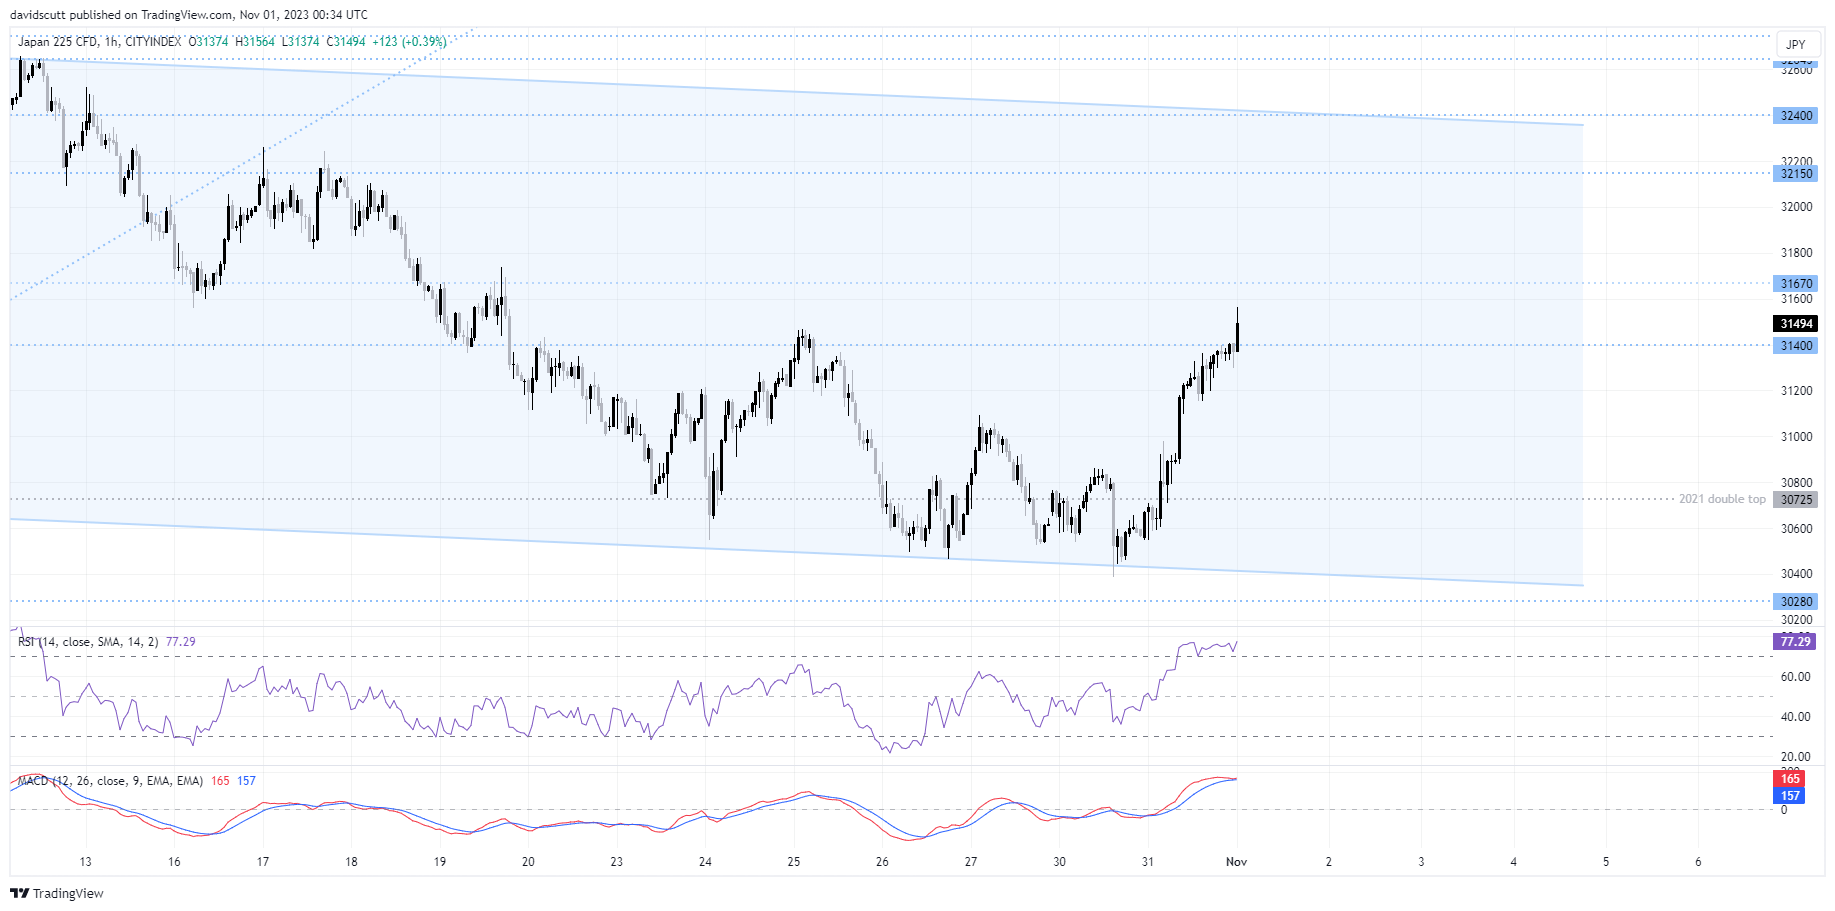Click the 31670 price level label
This screenshot has width=1835, height=911.
tap(1796, 284)
